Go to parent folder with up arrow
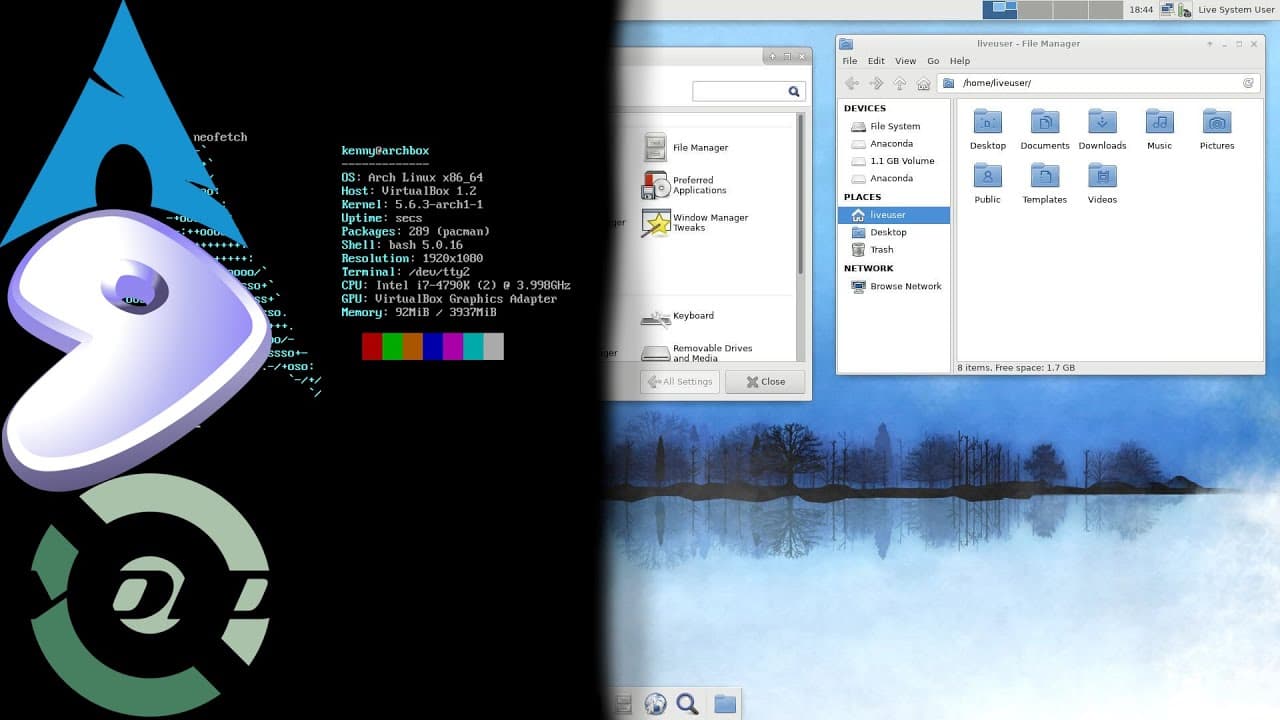The image size is (1280, 720). coord(900,84)
